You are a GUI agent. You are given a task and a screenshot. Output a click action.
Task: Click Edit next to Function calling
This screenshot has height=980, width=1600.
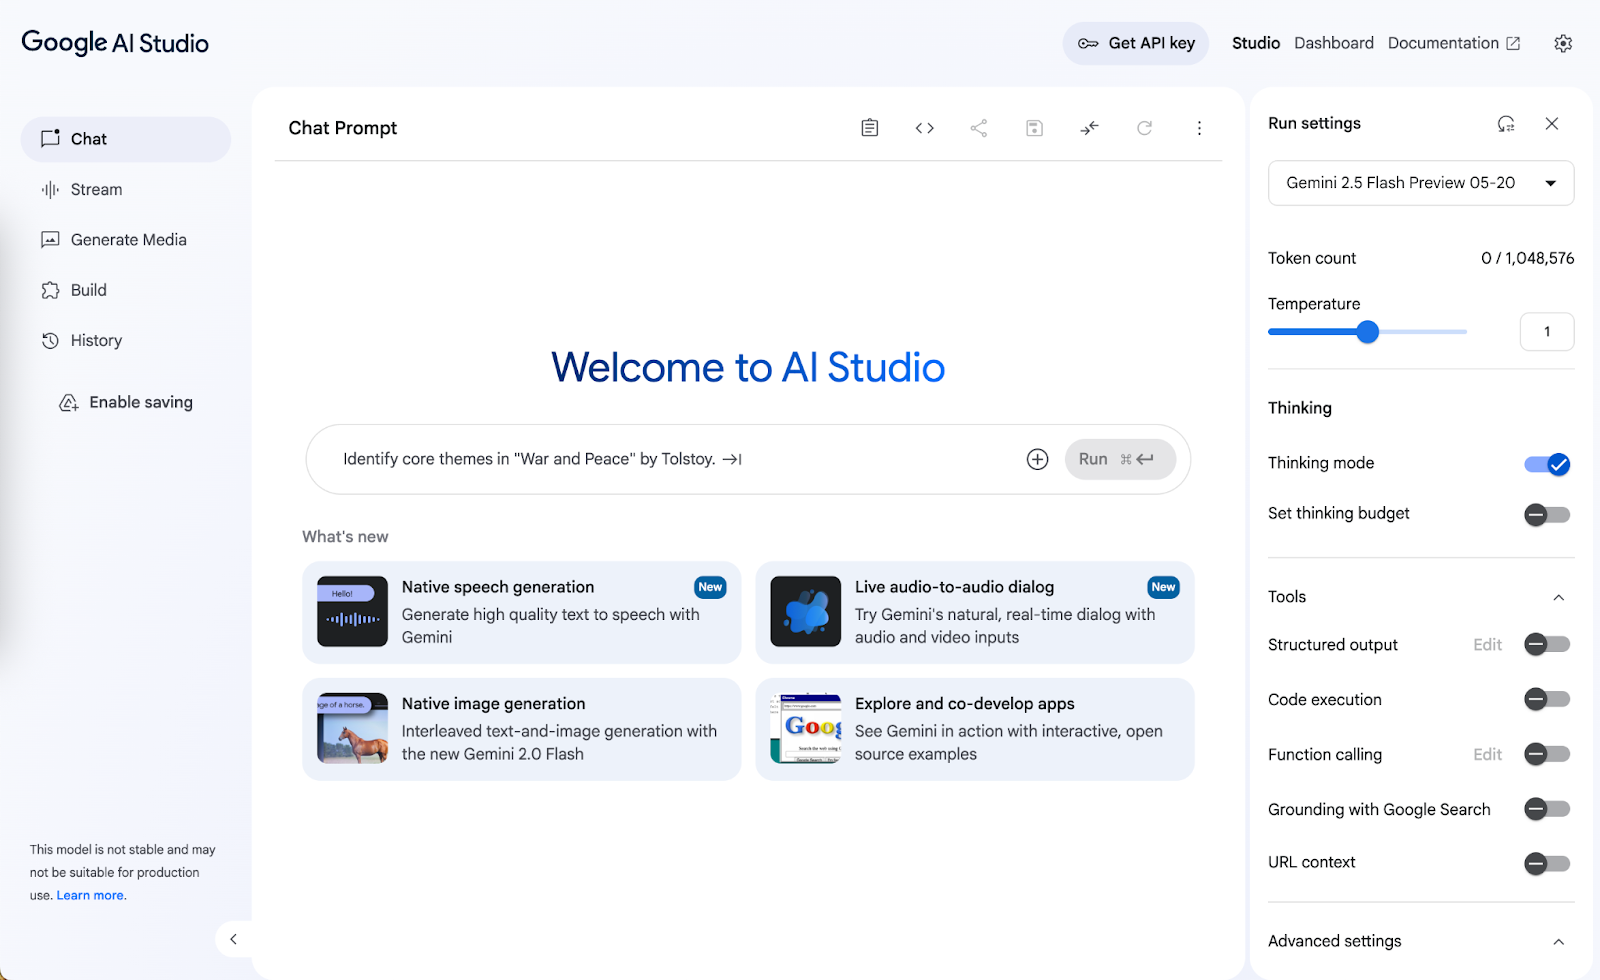click(1487, 755)
